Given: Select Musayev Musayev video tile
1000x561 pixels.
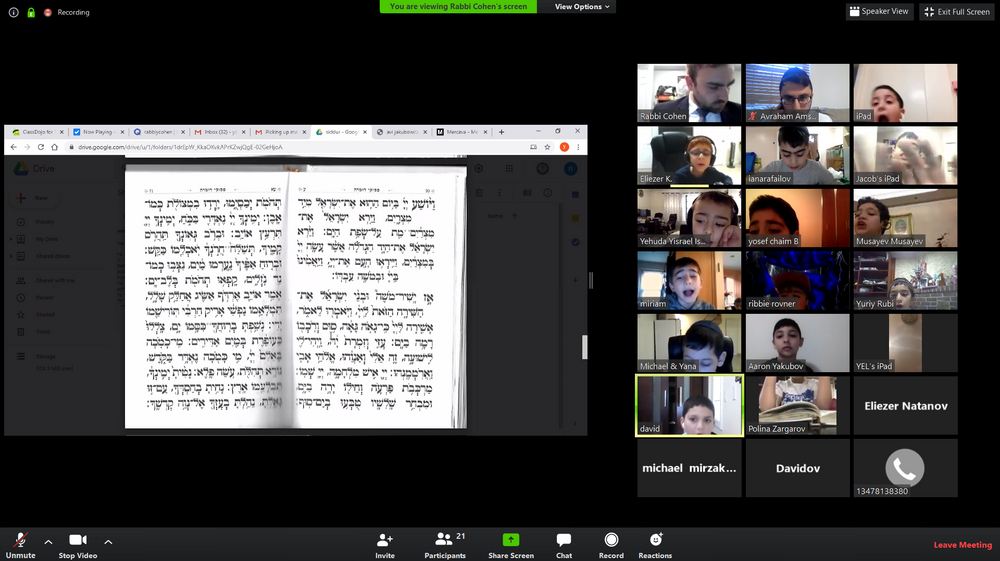Looking at the screenshot, I should pos(905,218).
